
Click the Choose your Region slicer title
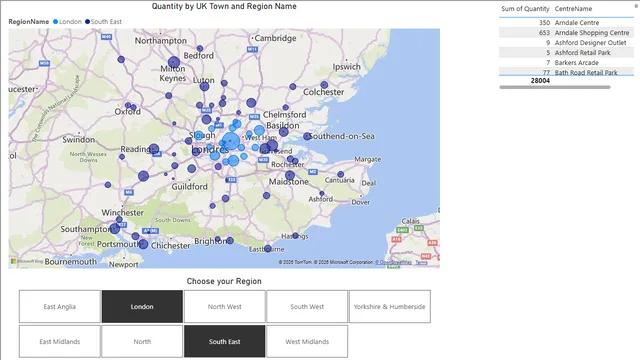point(224,281)
